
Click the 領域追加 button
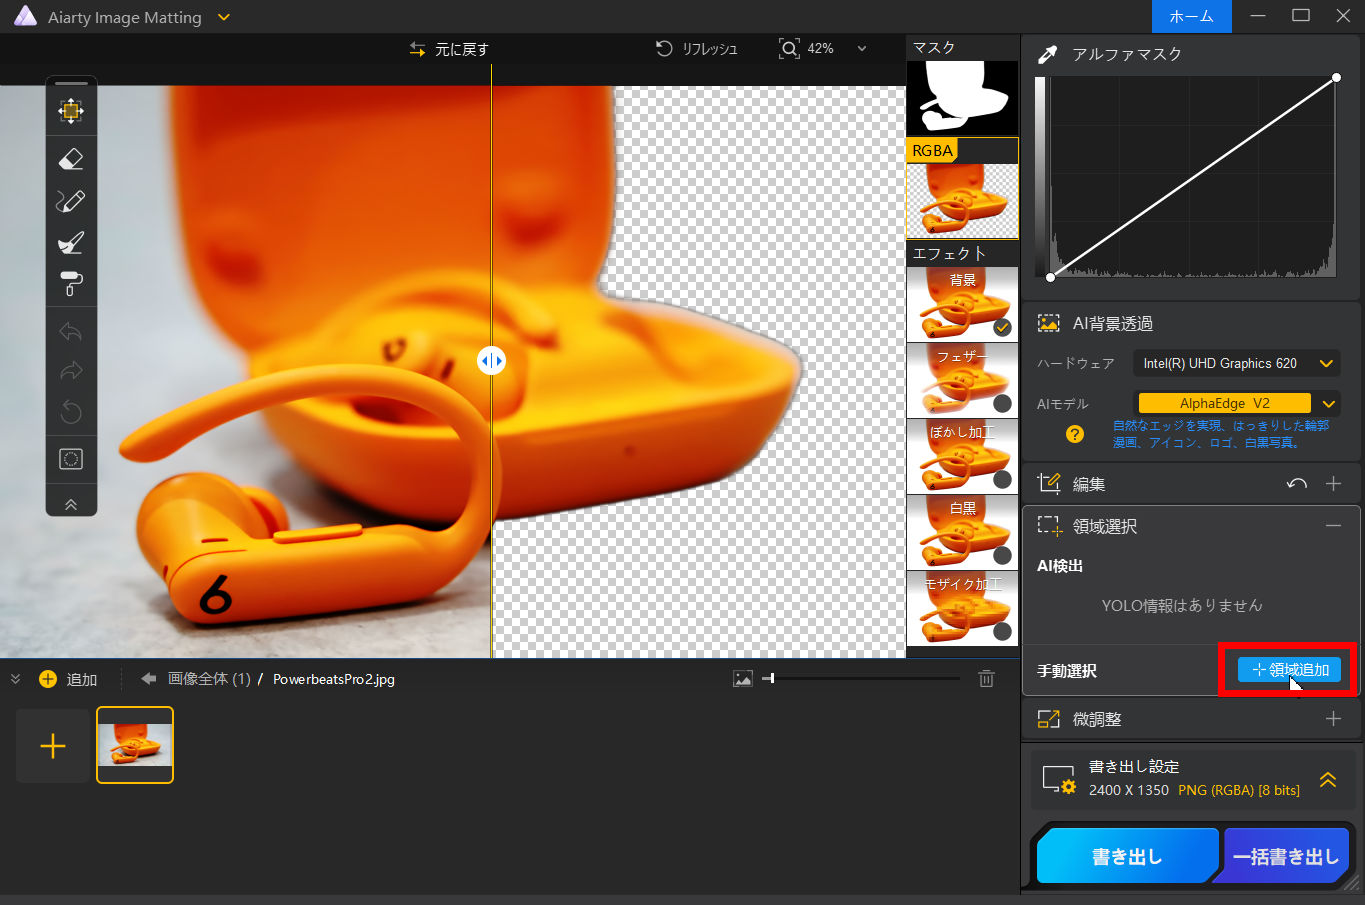click(x=1289, y=670)
